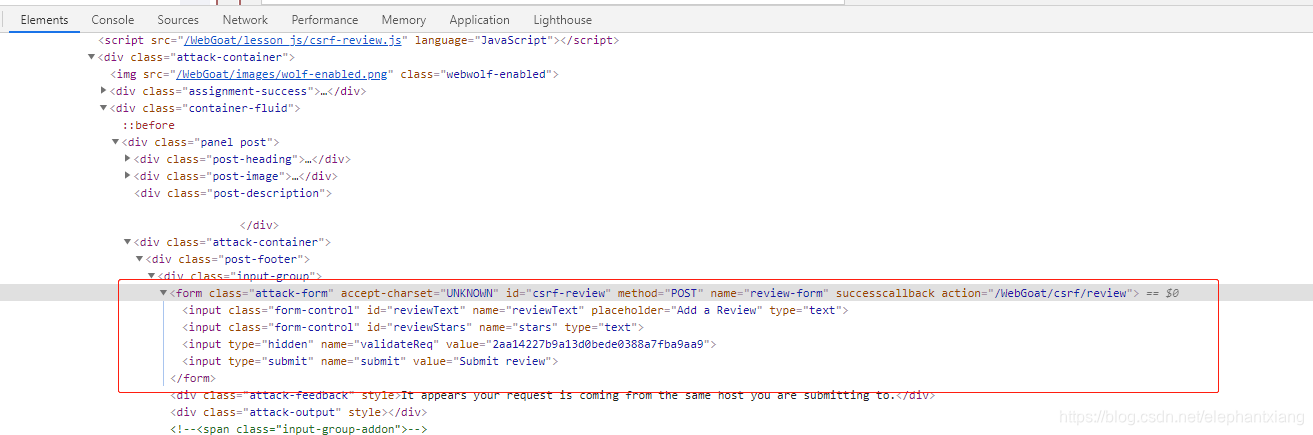
Task: Click the accept-charset value UNKNOWN
Action: [469, 293]
